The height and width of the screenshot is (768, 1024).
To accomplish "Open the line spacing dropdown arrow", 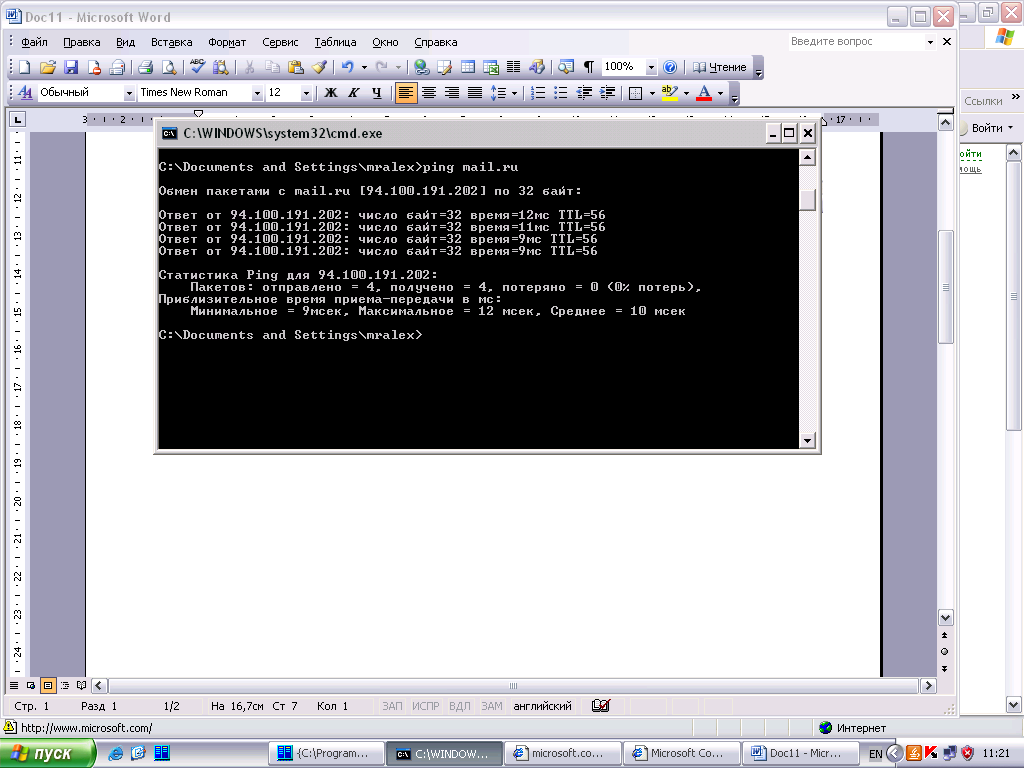I will point(515,93).
